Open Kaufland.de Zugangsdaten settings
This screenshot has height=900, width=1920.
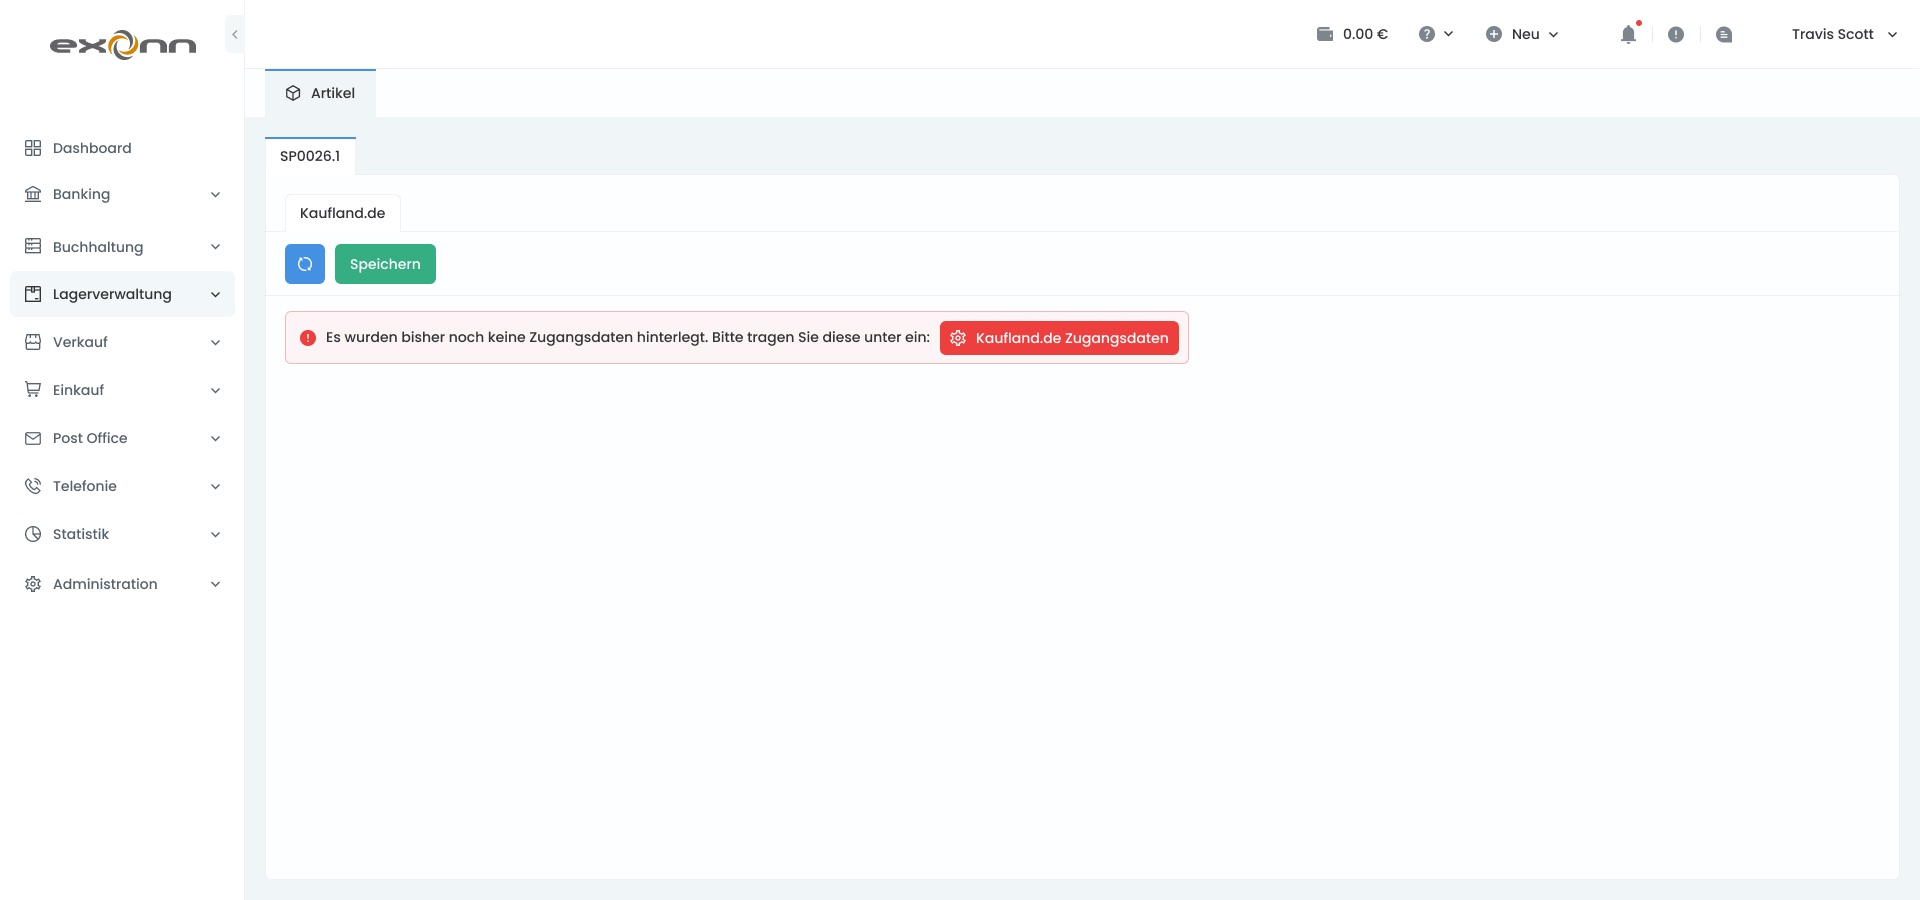tap(1059, 338)
